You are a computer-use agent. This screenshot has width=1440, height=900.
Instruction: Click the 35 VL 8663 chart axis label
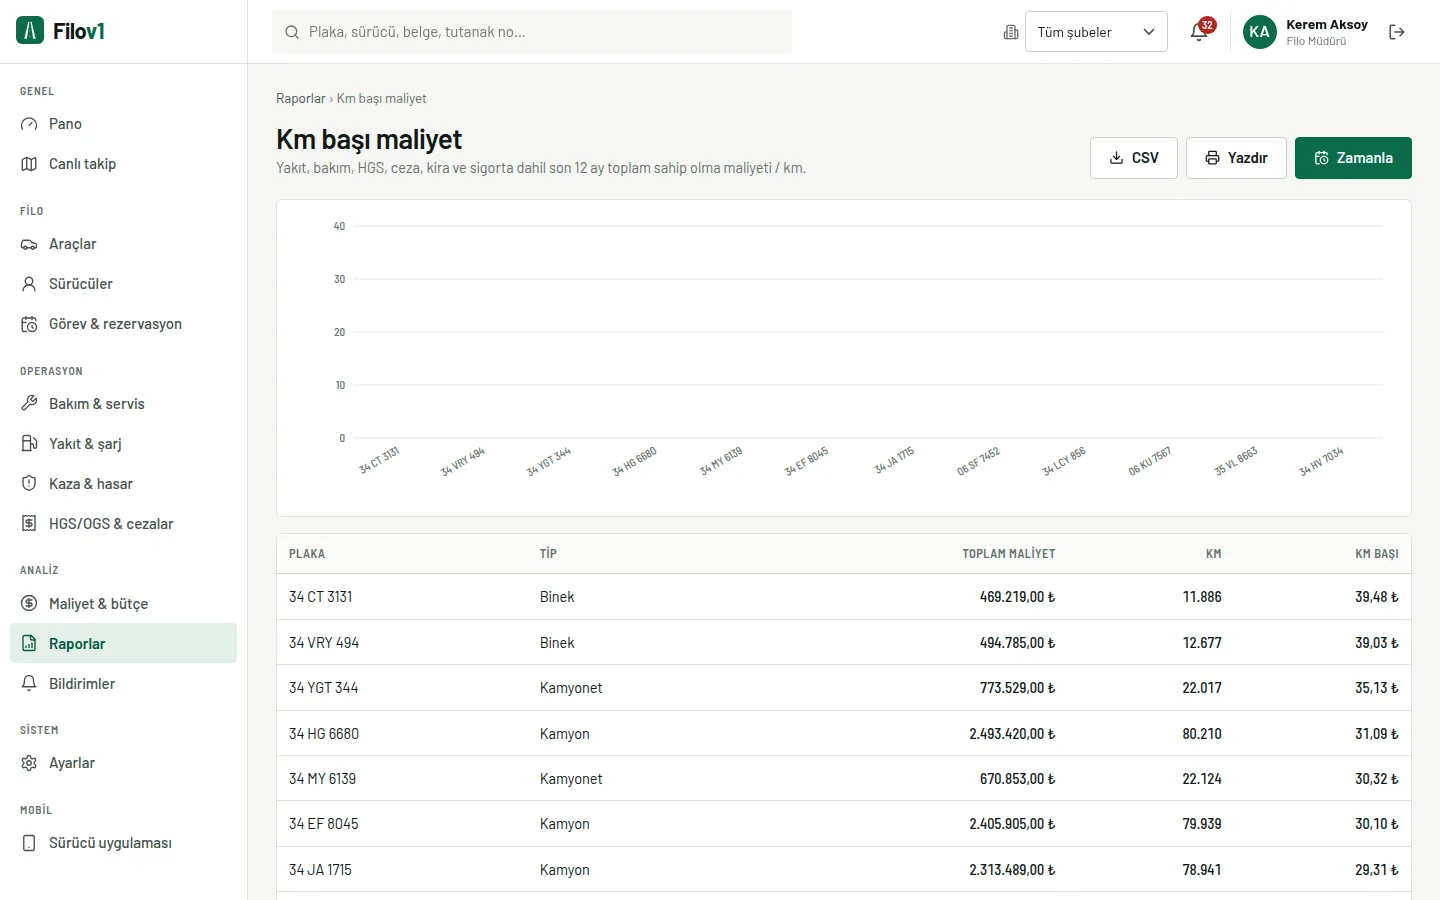pos(1236,462)
